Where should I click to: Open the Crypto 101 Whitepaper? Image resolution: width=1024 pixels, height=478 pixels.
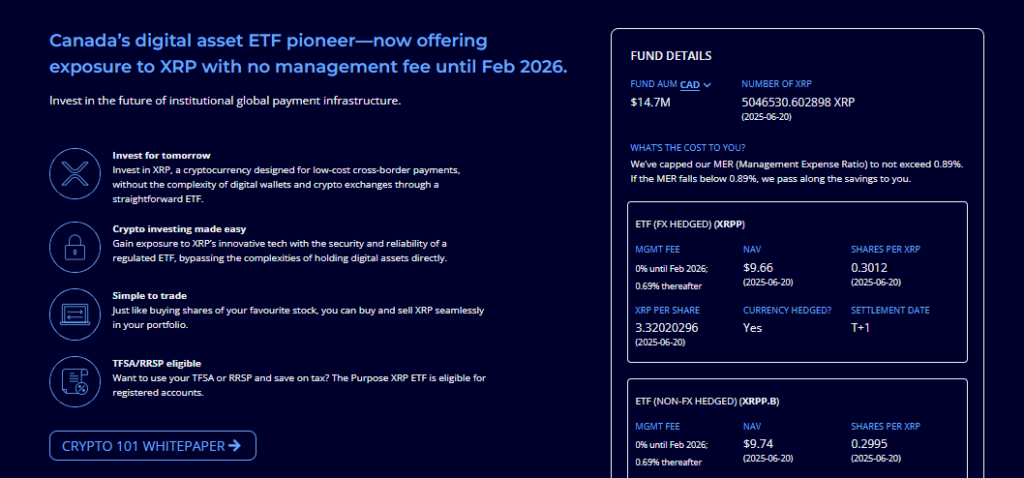pyautogui.click(x=153, y=446)
